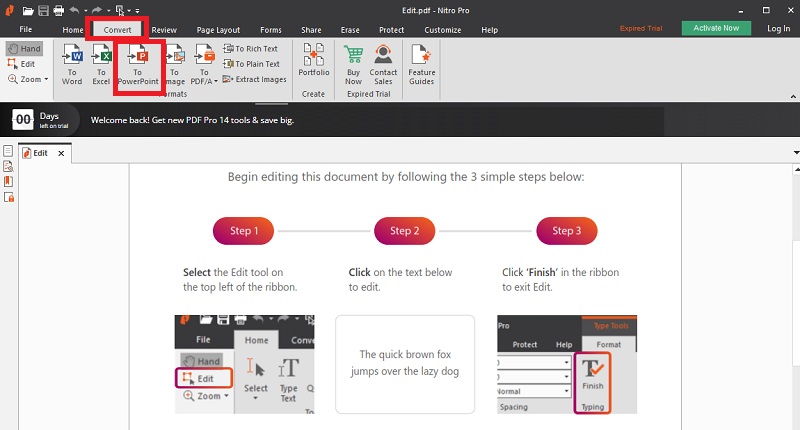Screen dimensions: 800x430
Task: Open the Help tab
Action: click(489, 30)
